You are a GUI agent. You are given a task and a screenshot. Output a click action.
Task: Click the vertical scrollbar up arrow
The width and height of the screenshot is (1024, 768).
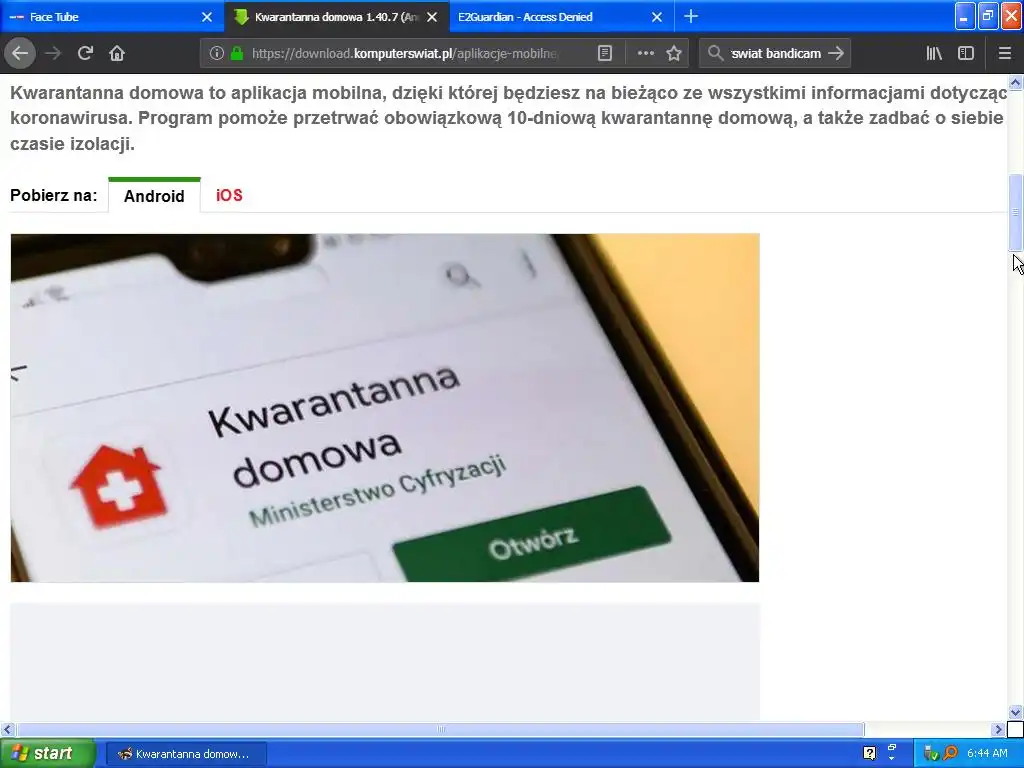(x=1016, y=83)
